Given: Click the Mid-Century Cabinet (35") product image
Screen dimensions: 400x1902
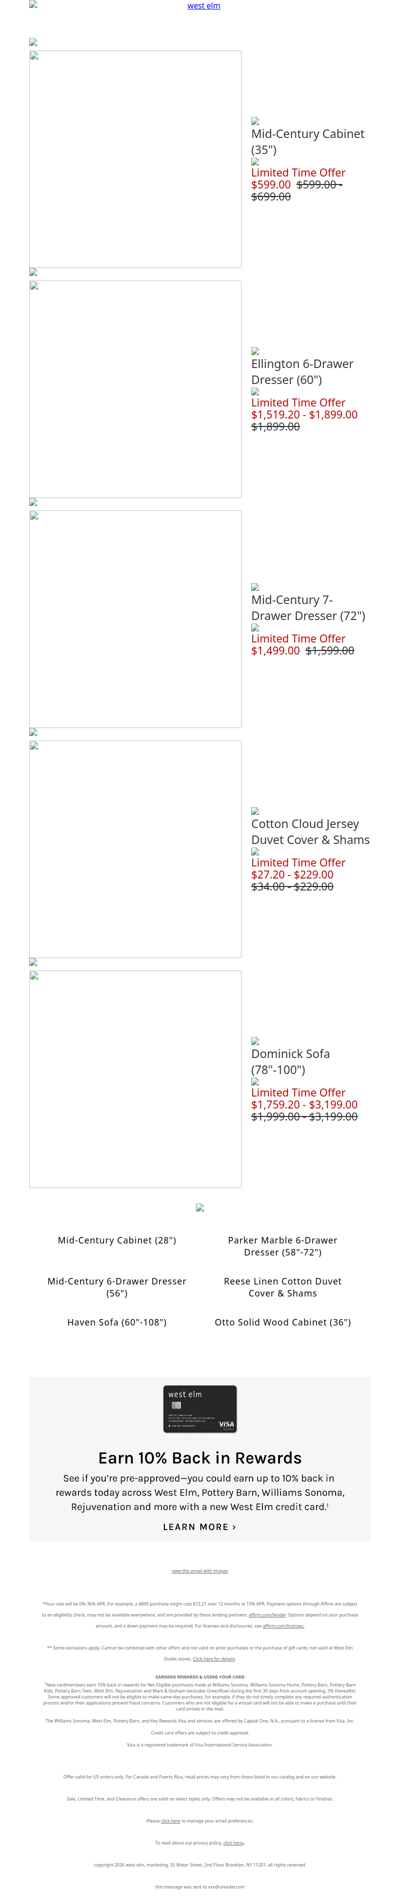Looking at the screenshot, I should coord(135,159).
